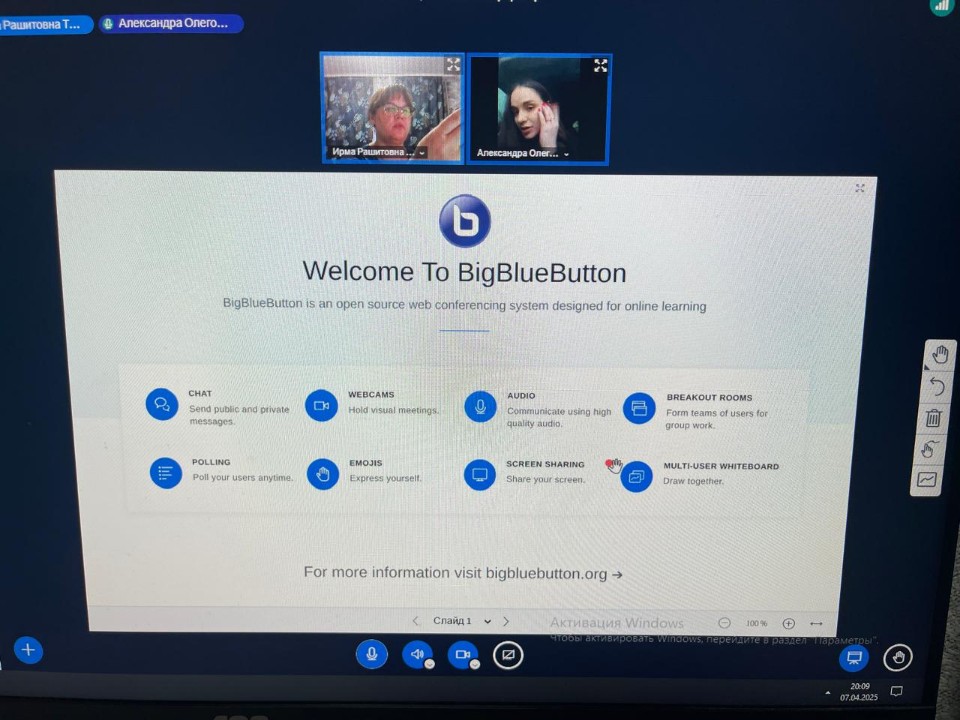960x720 pixels.
Task: Toggle the speaker audio button
Action: coord(417,654)
